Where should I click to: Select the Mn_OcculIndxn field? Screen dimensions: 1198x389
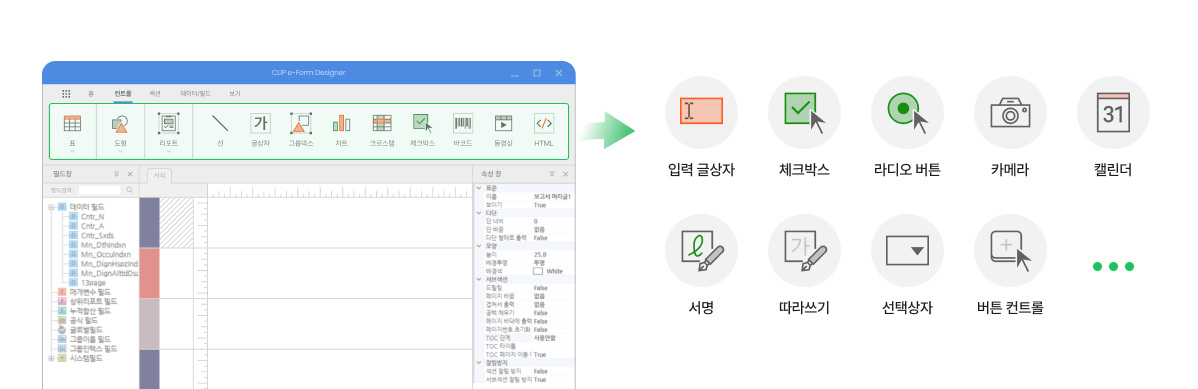tap(105, 254)
